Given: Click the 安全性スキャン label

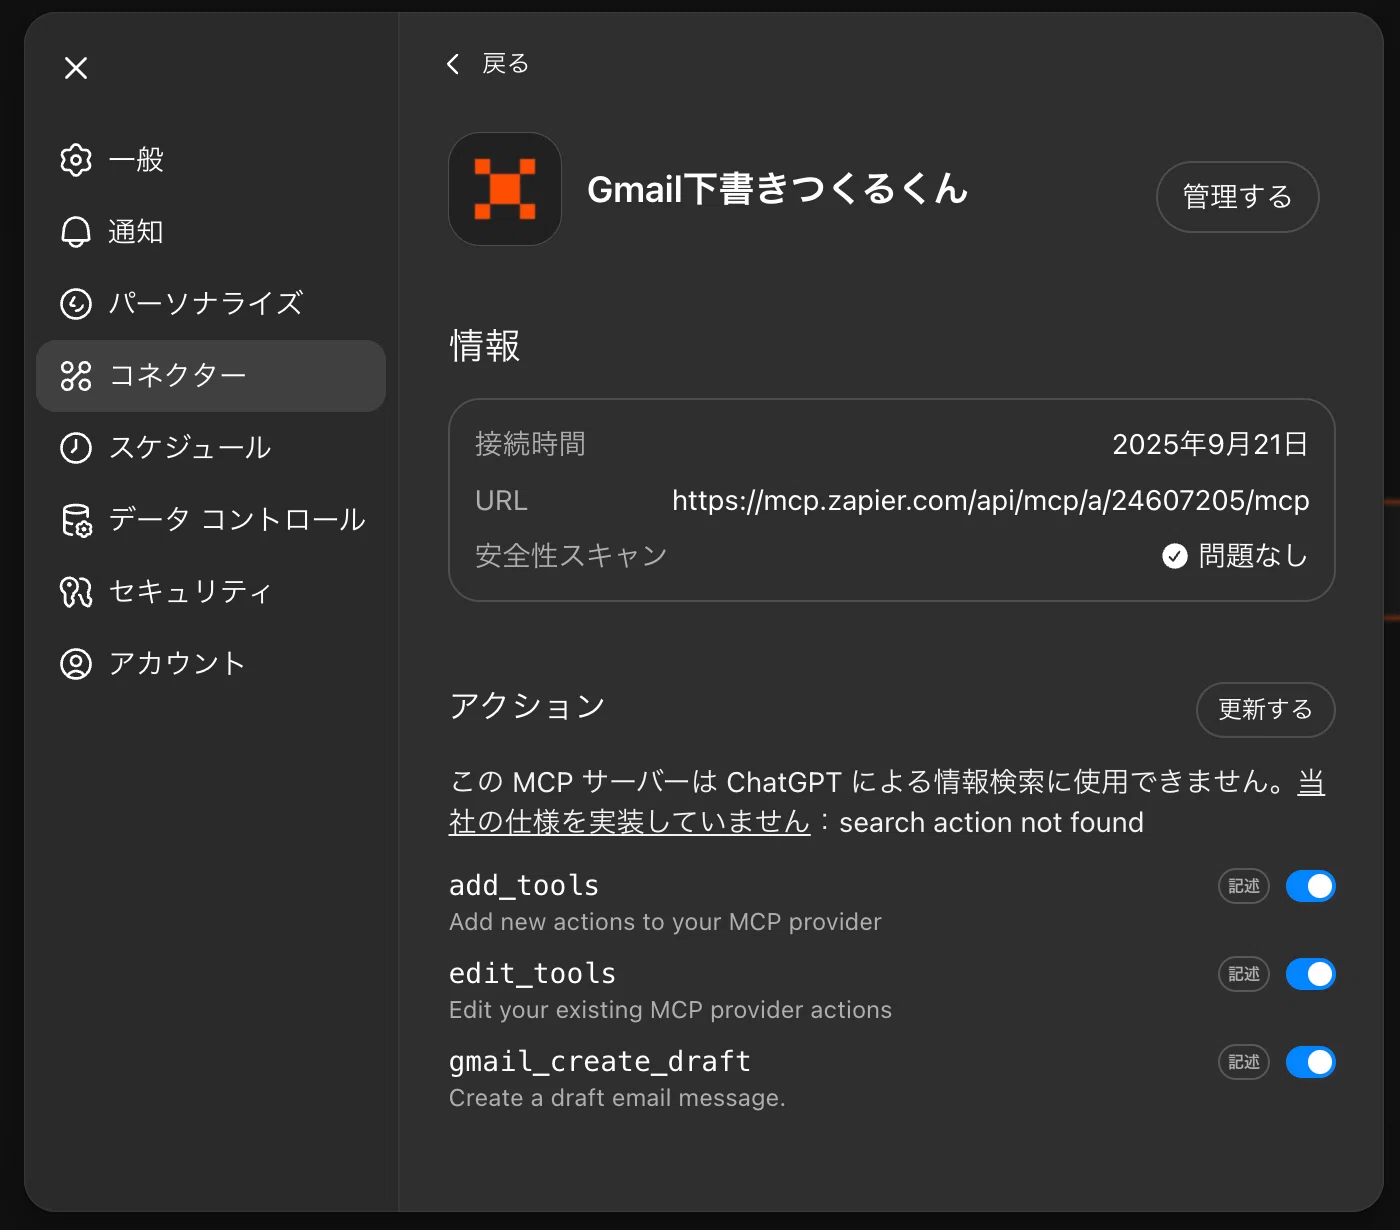Looking at the screenshot, I should (x=571, y=556).
